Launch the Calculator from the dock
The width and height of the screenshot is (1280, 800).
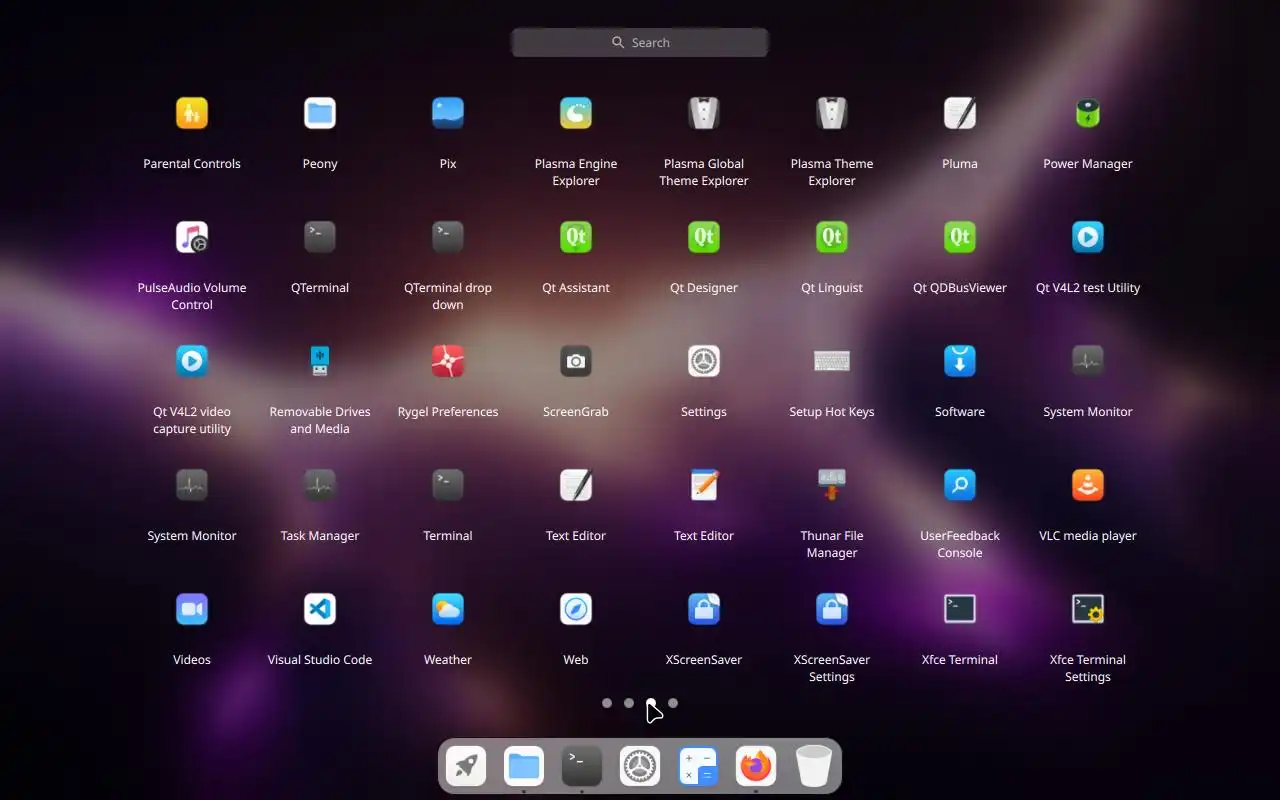point(698,767)
